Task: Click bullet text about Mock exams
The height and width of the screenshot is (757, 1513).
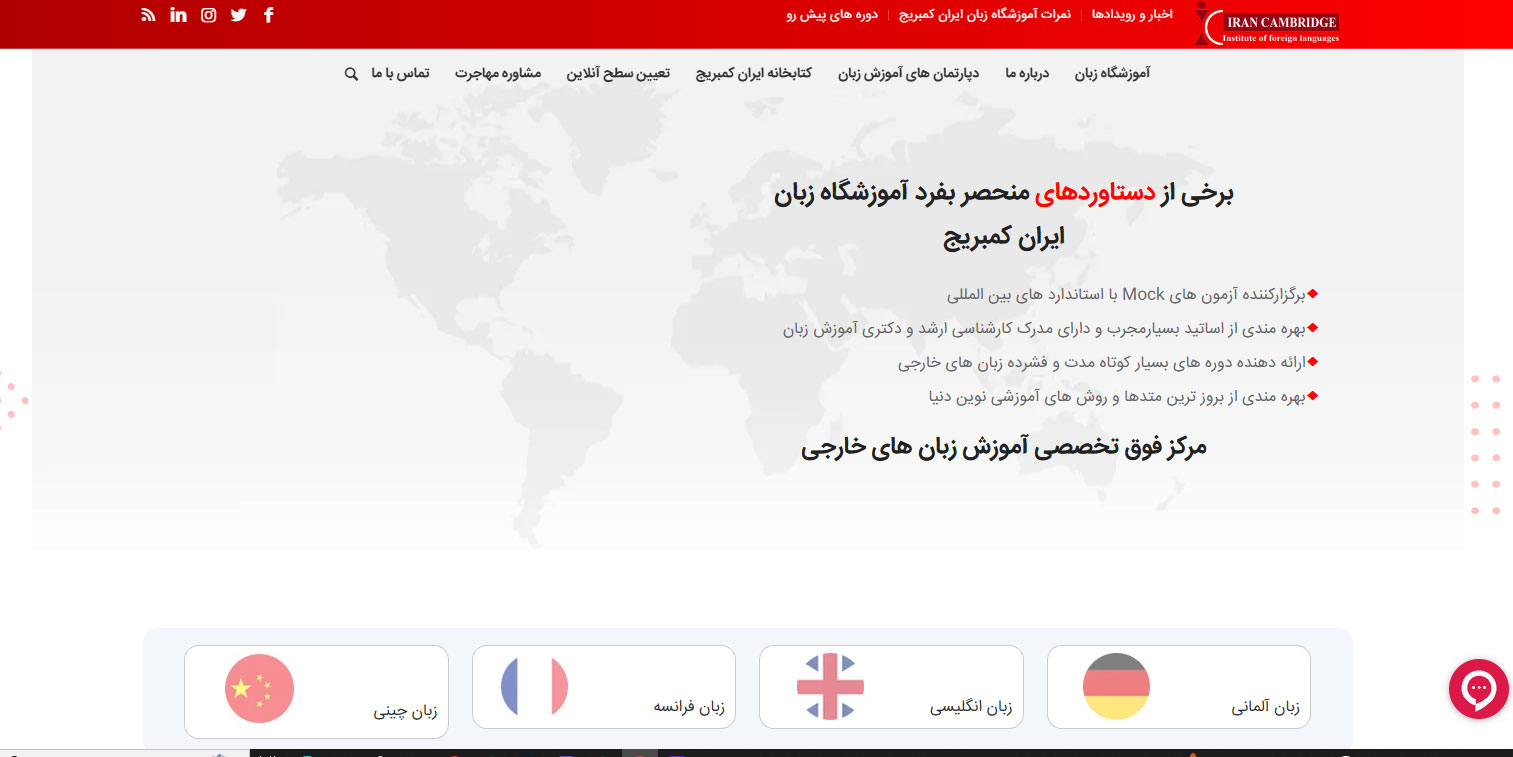Action: (x=1127, y=294)
